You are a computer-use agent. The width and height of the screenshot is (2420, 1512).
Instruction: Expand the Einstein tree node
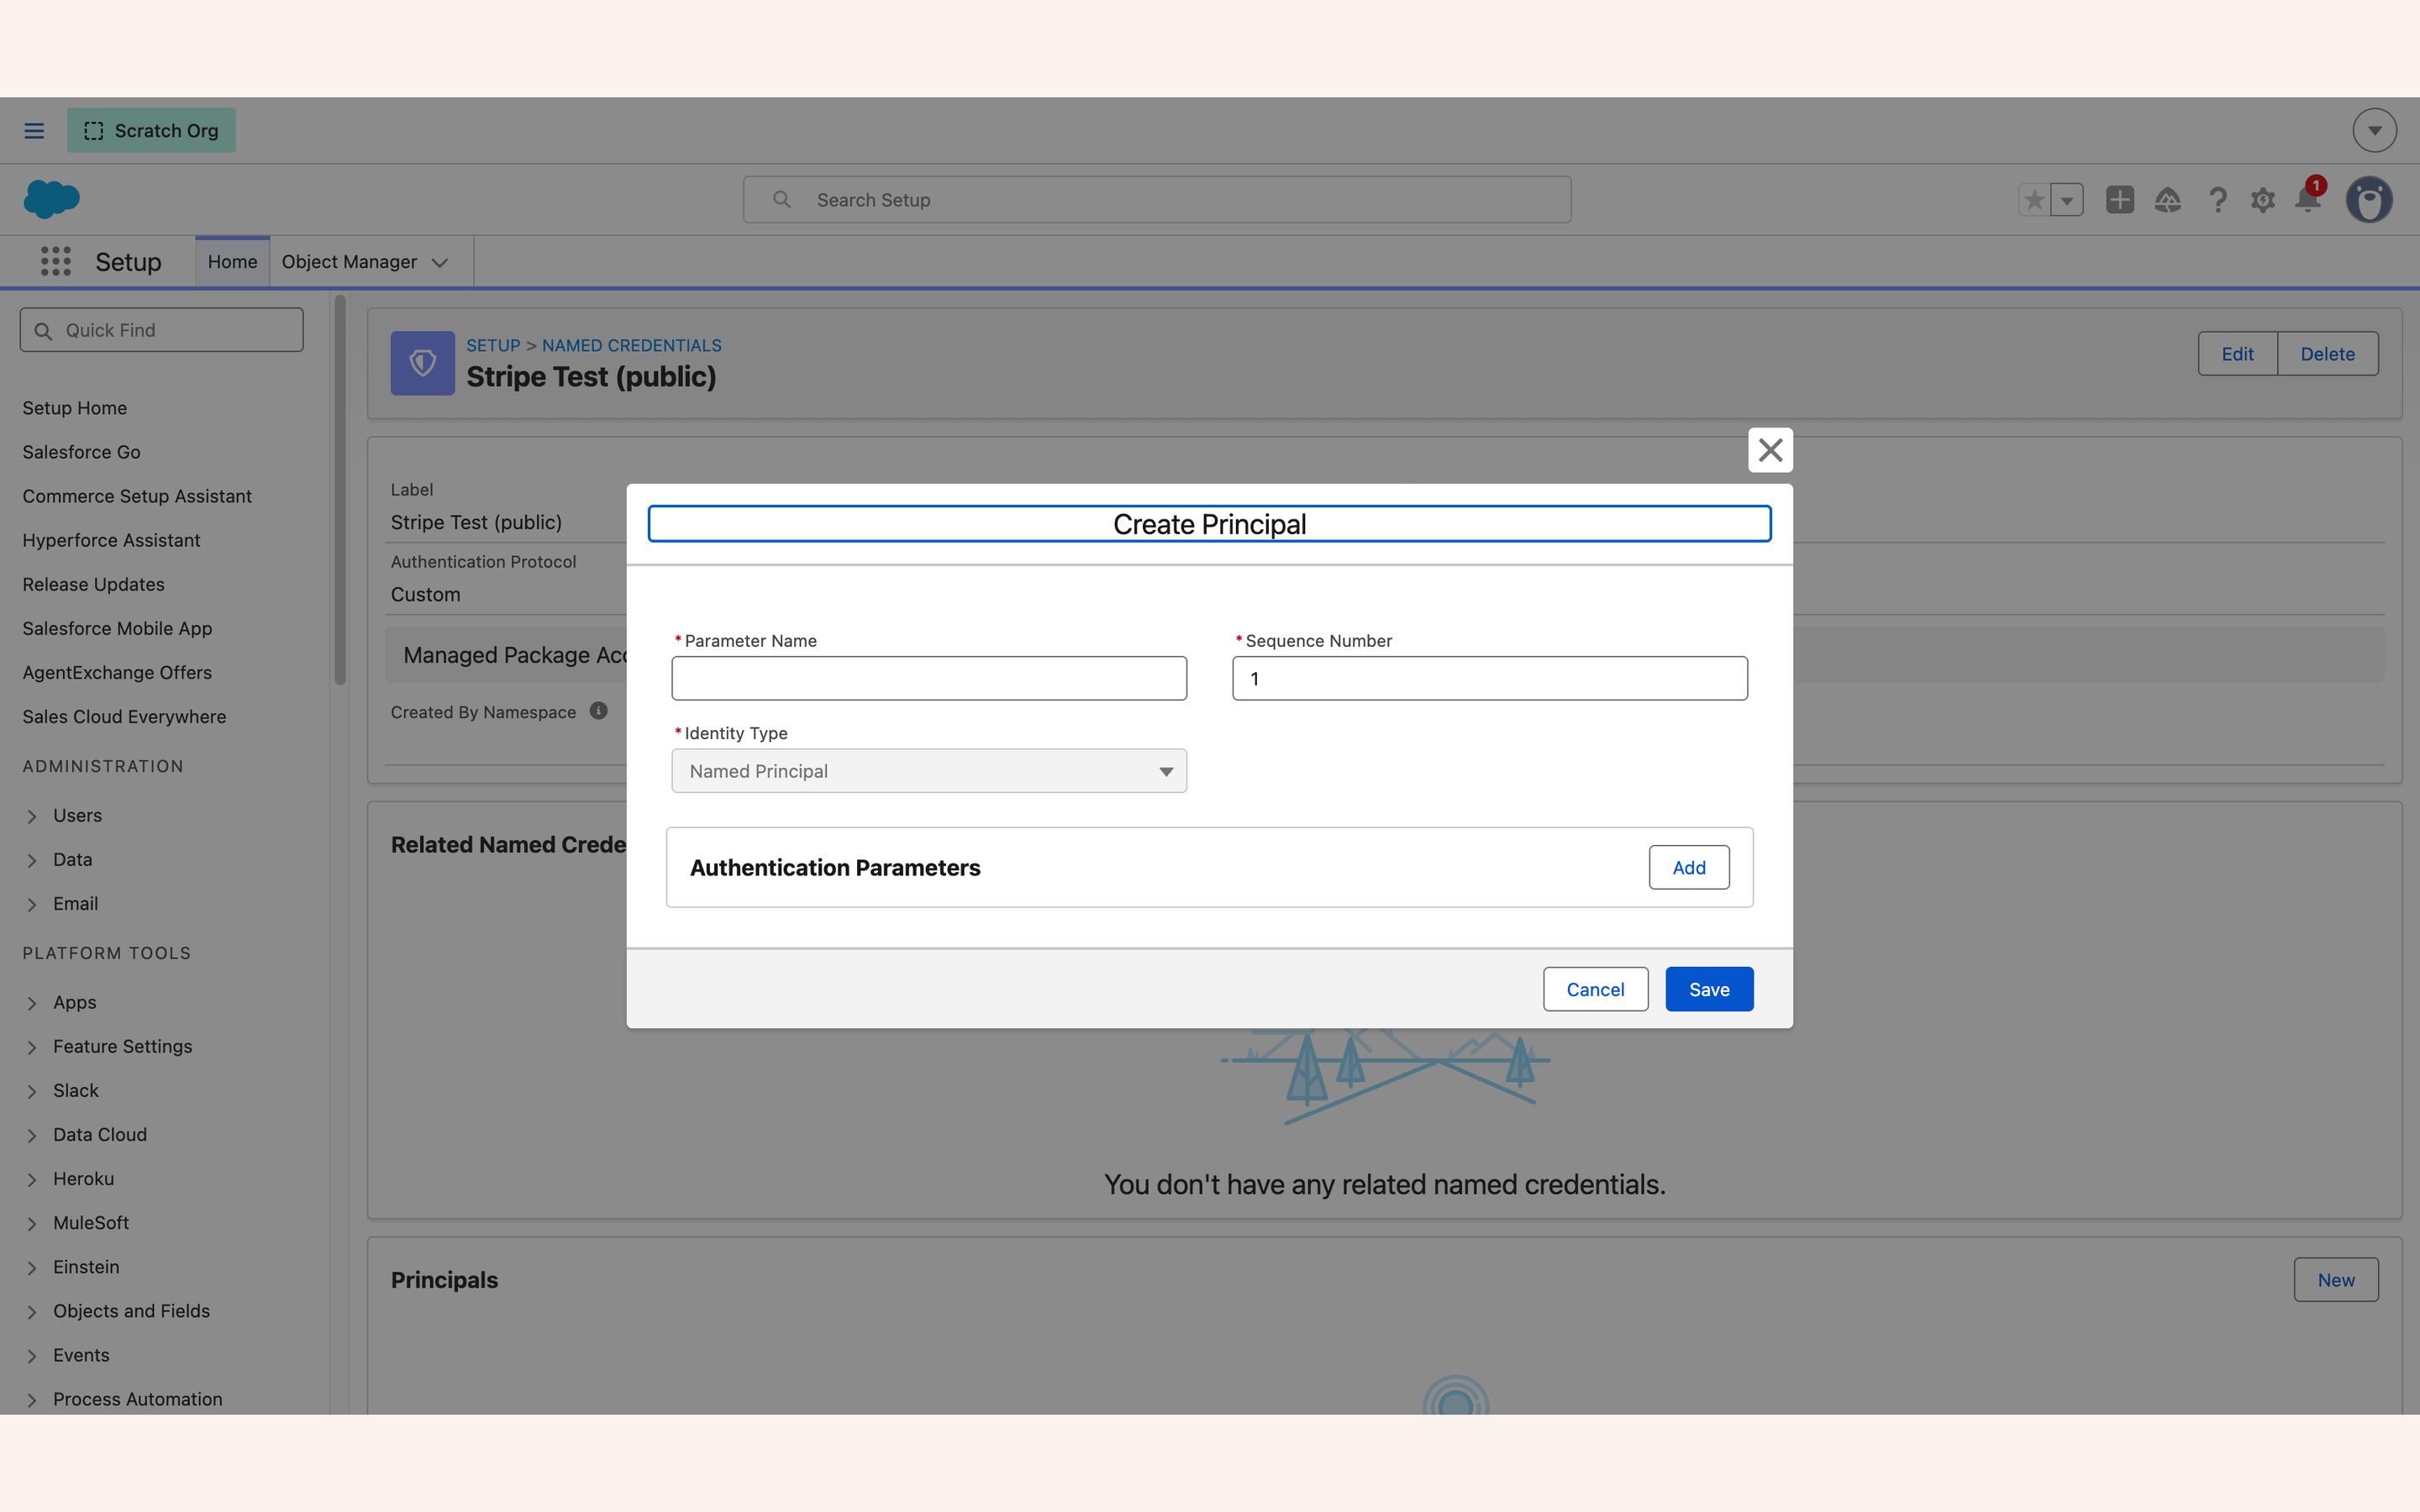32,1267
